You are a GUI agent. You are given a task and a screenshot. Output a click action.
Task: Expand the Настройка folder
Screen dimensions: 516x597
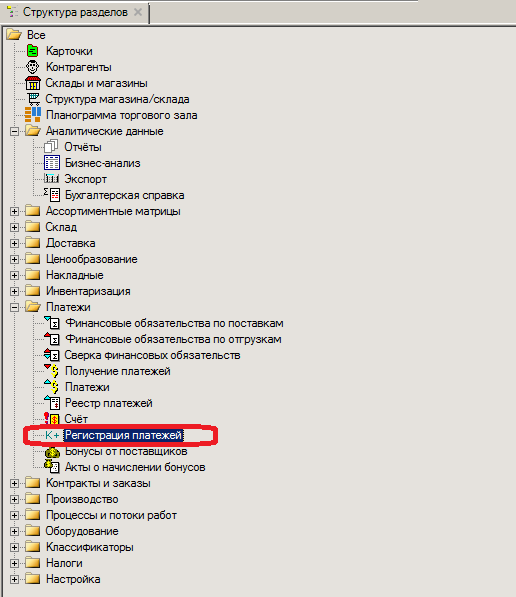(x=14, y=579)
